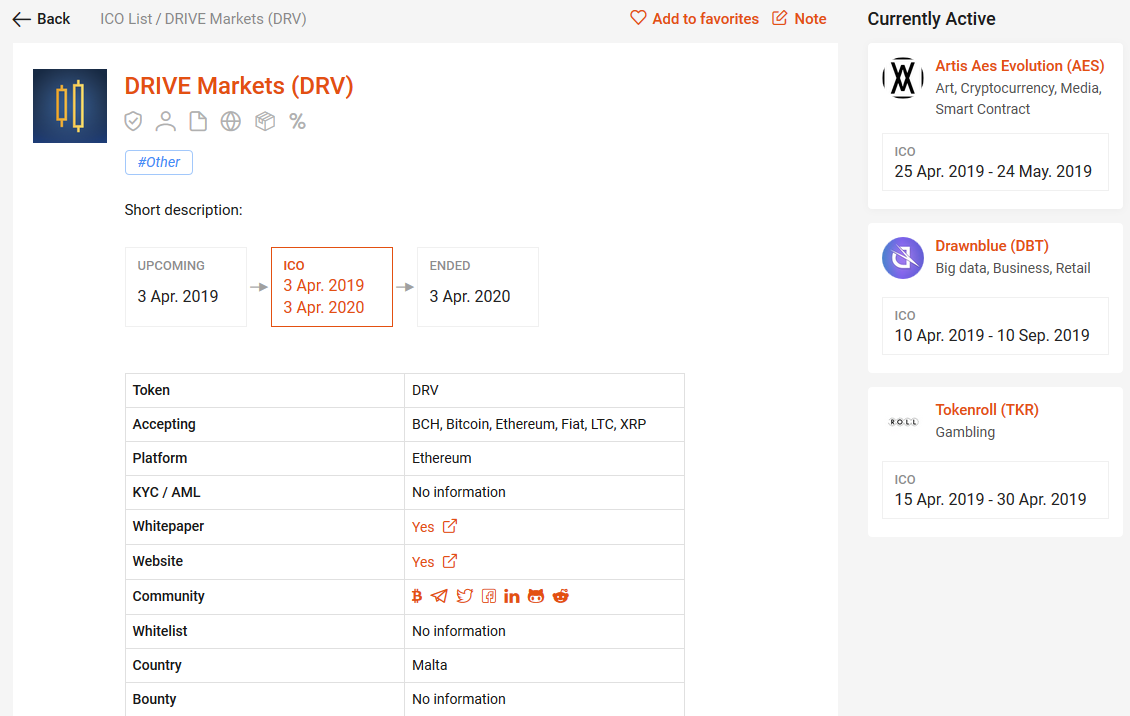1130x716 pixels.
Task: Click the percent icon under title
Action: tap(297, 121)
